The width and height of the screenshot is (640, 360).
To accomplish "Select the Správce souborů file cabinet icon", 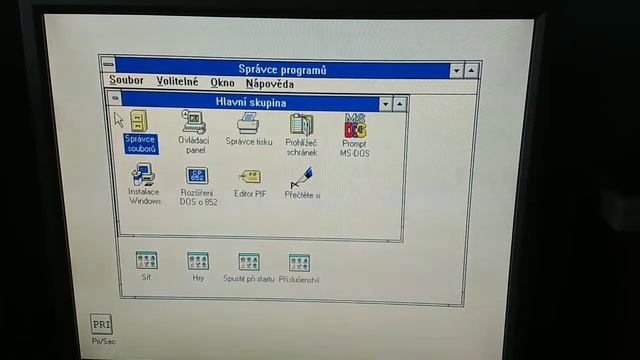I will point(139,120).
